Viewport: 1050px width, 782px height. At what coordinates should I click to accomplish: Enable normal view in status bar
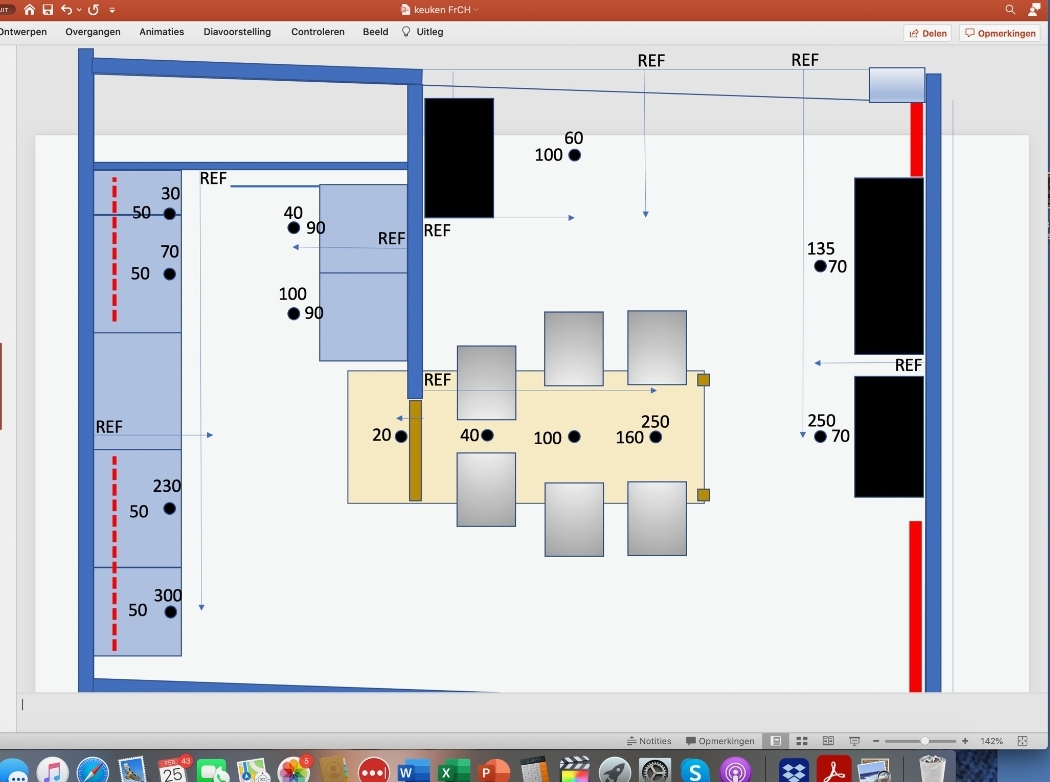[x=775, y=741]
